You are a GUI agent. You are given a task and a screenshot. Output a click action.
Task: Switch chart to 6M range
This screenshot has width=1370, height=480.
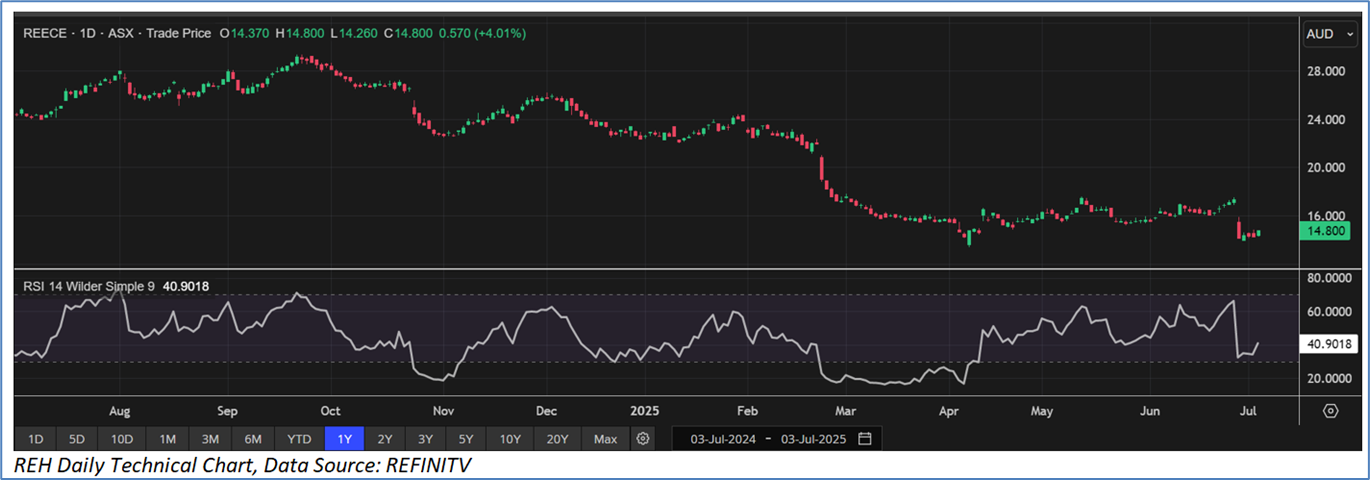coord(253,439)
